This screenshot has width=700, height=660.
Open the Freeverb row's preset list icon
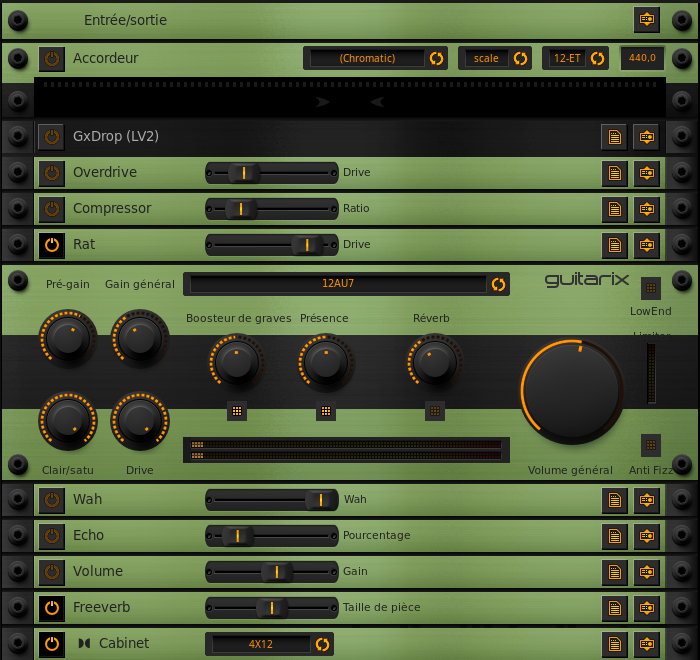(x=614, y=608)
